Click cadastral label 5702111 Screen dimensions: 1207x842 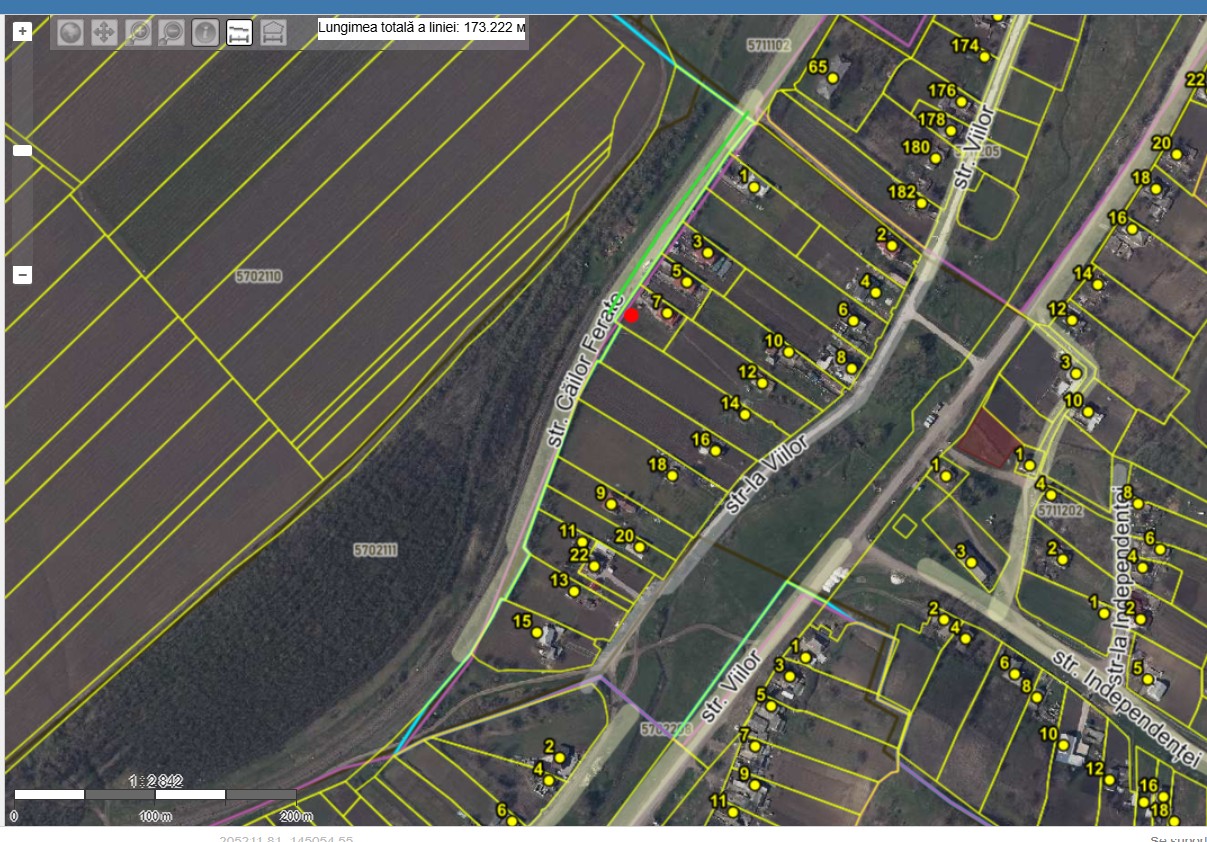[376, 550]
